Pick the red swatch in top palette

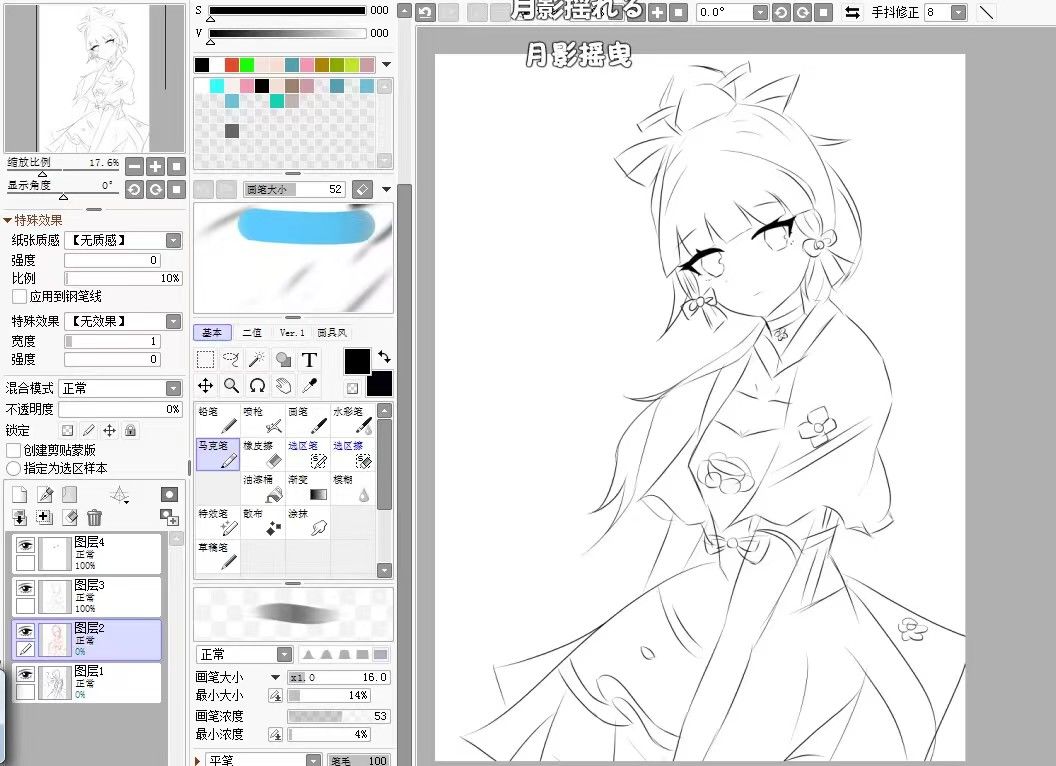pos(232,65)
